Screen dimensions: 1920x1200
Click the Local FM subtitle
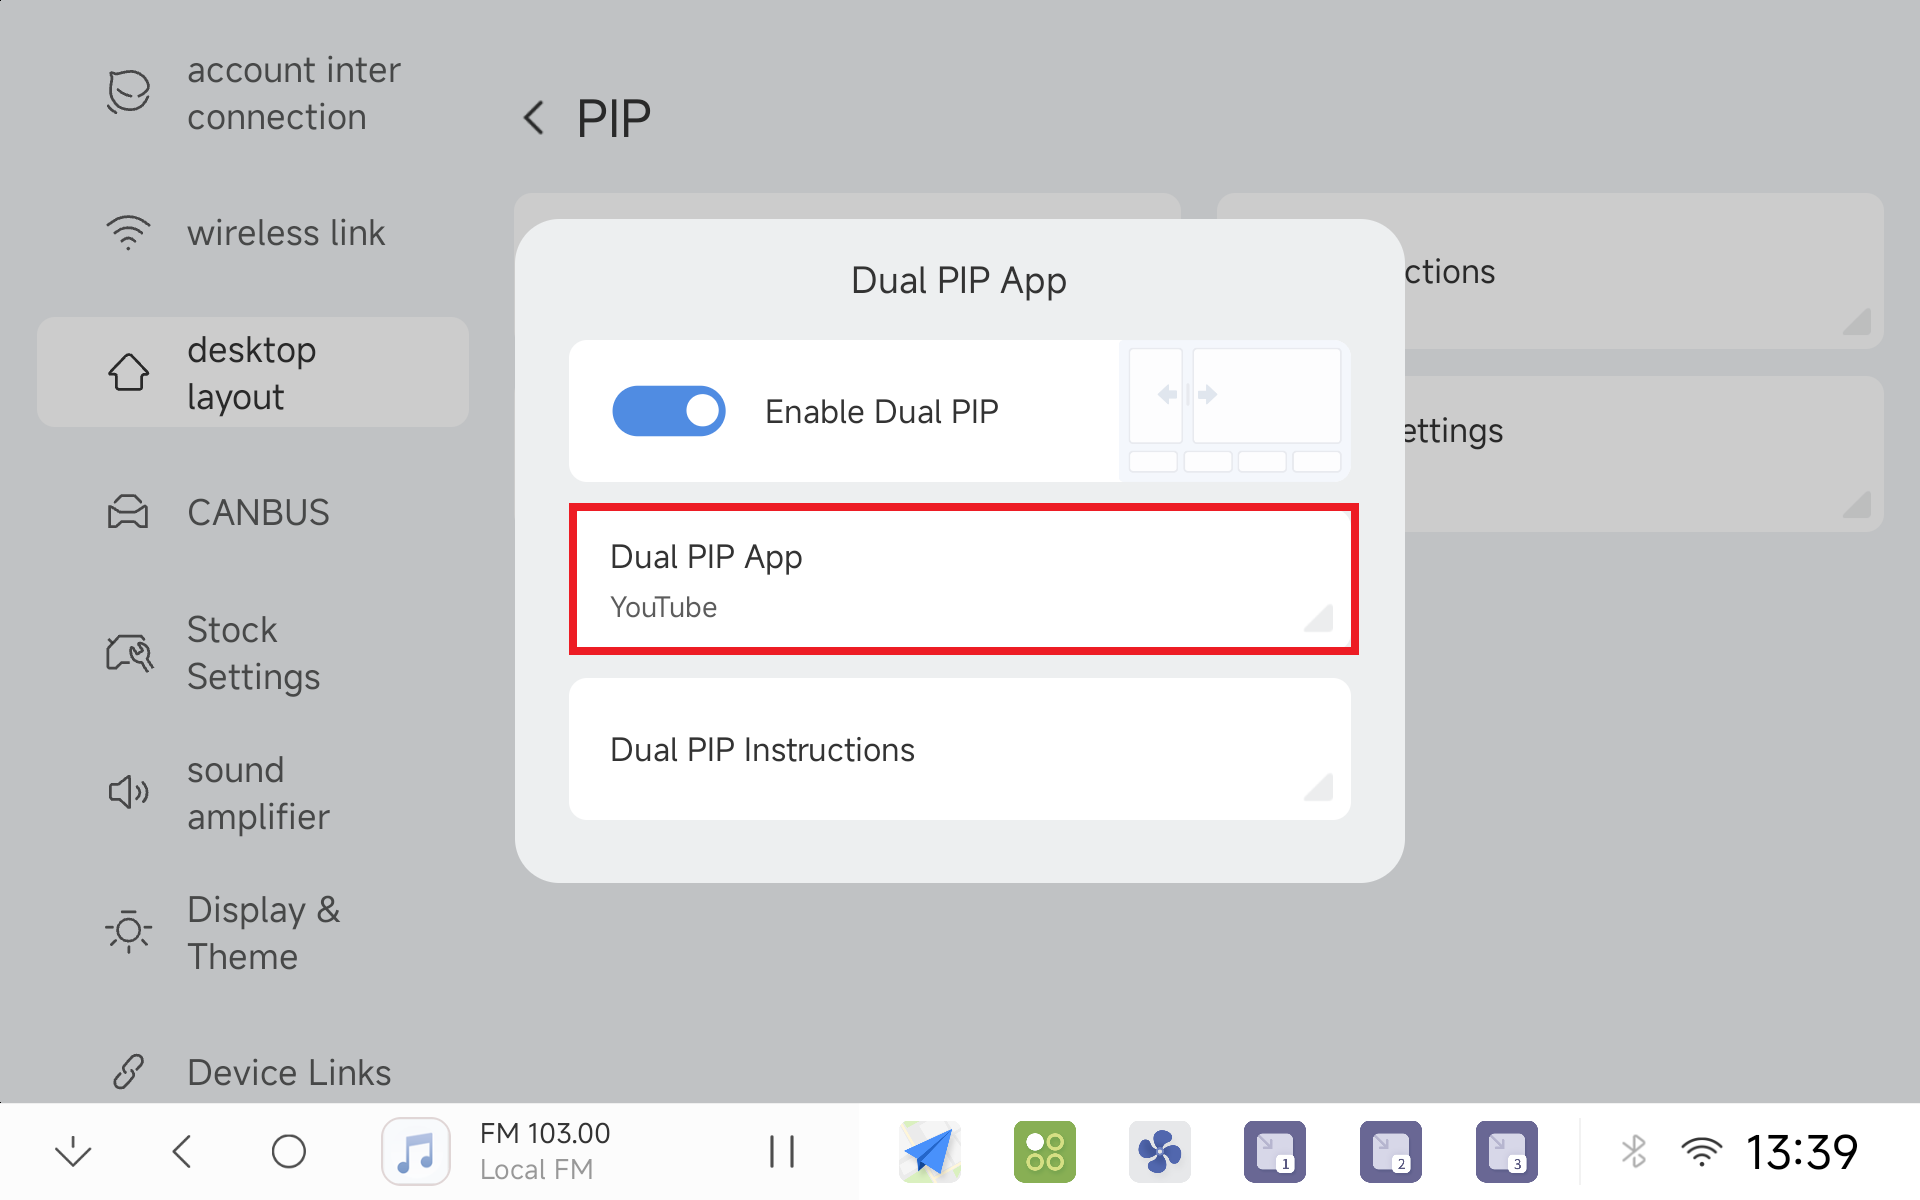point(536,1169)
